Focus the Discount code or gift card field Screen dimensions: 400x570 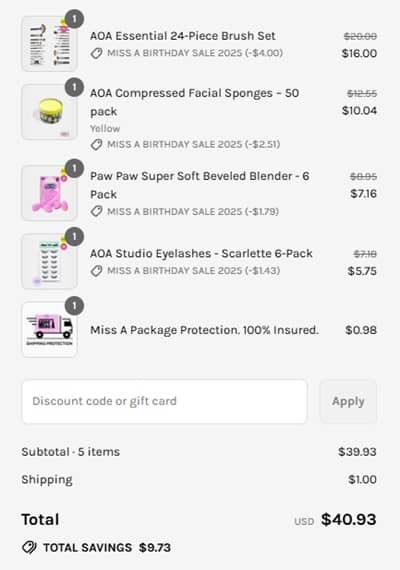[x=164, y=401]
